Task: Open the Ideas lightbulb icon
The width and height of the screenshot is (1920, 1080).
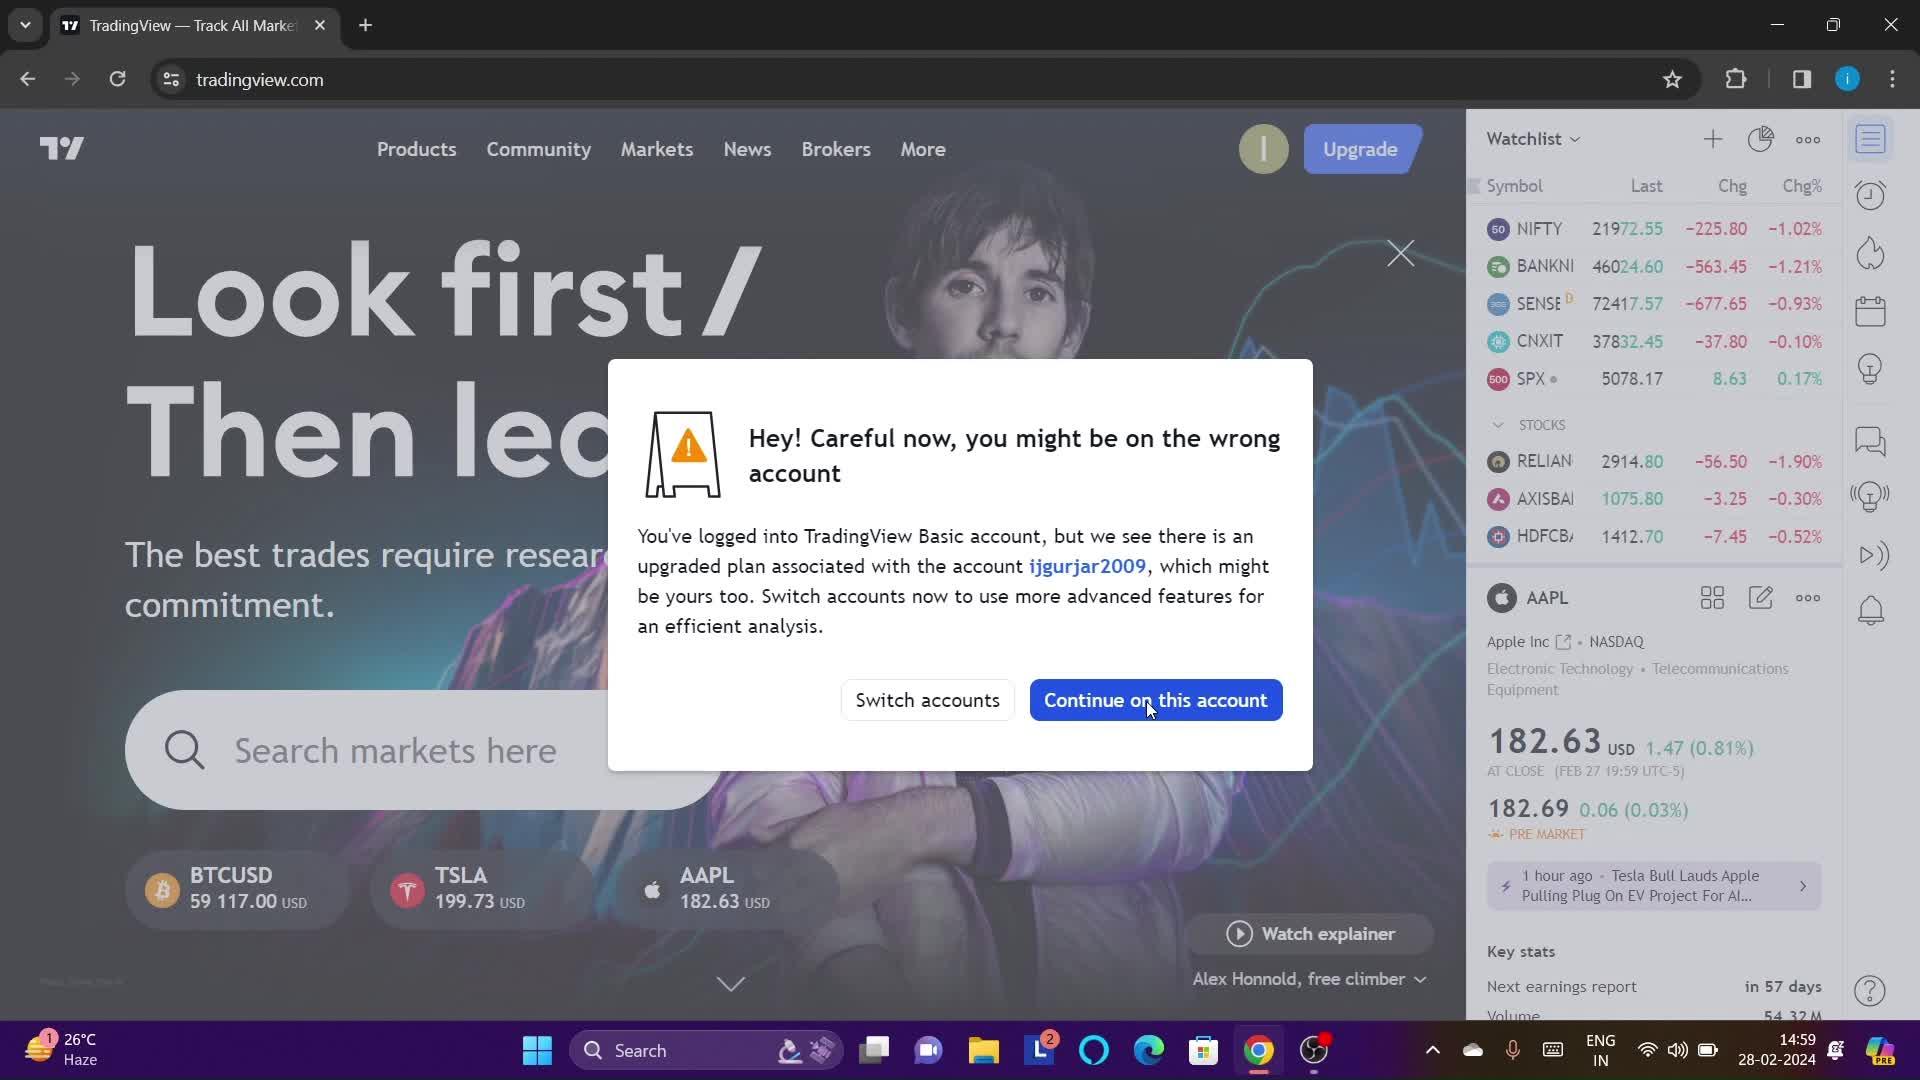Action: [1870, 369]
